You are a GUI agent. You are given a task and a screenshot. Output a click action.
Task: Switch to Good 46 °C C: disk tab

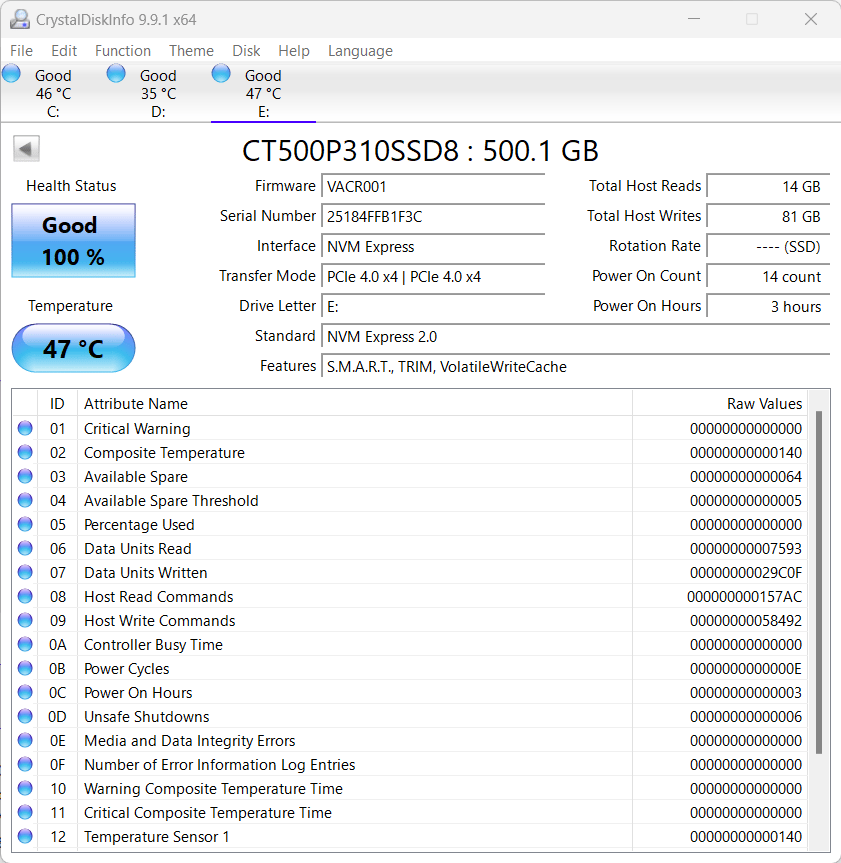tap(53, 92)
